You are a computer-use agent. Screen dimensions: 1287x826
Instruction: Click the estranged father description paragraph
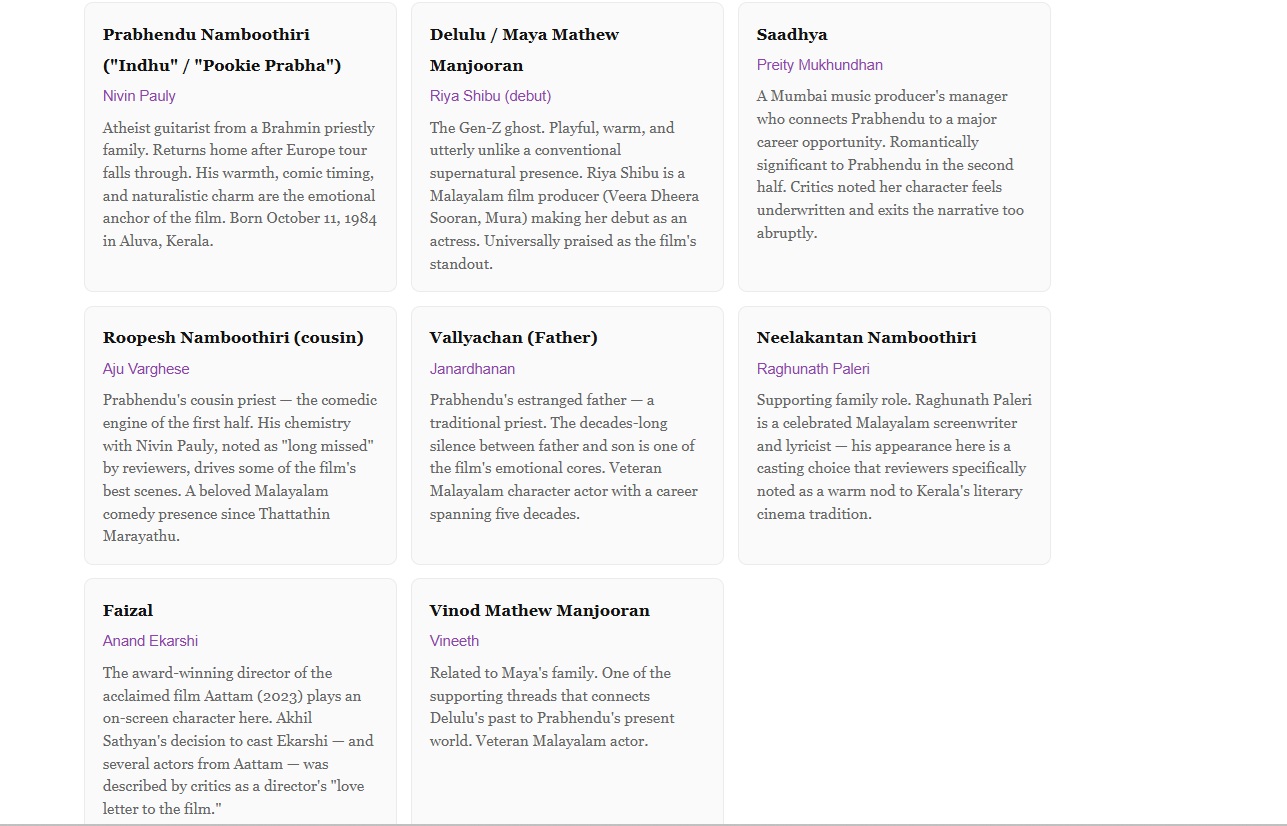pos(564,457)
